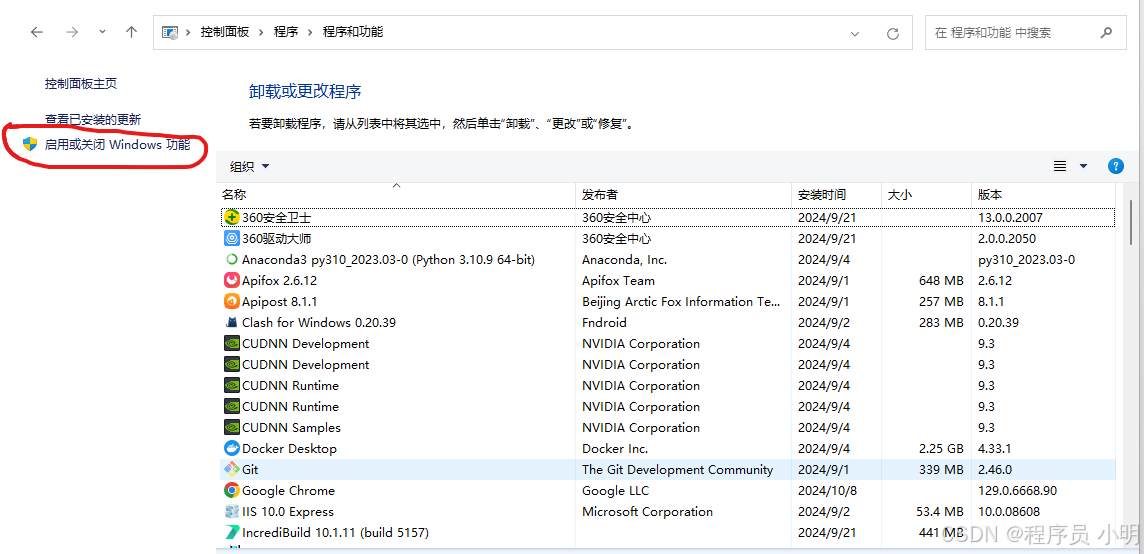The height and width of the screenshot is (554, 1144).
Task: Click the 129.0.6668.90 version cell
Action: click(1018, 490)
